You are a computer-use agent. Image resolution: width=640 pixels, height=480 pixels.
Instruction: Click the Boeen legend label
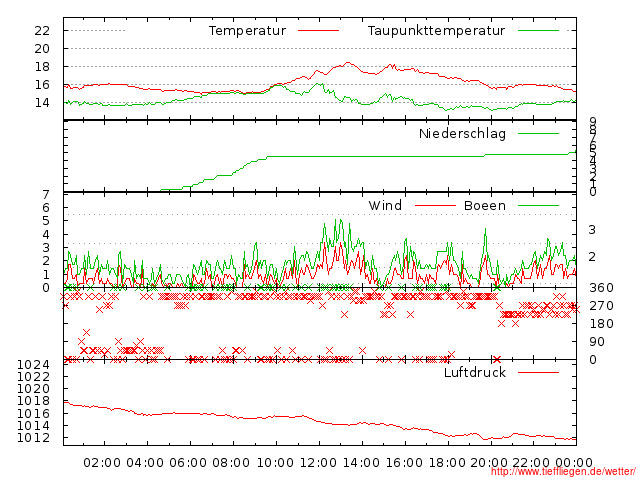click(x=485, y=205)
